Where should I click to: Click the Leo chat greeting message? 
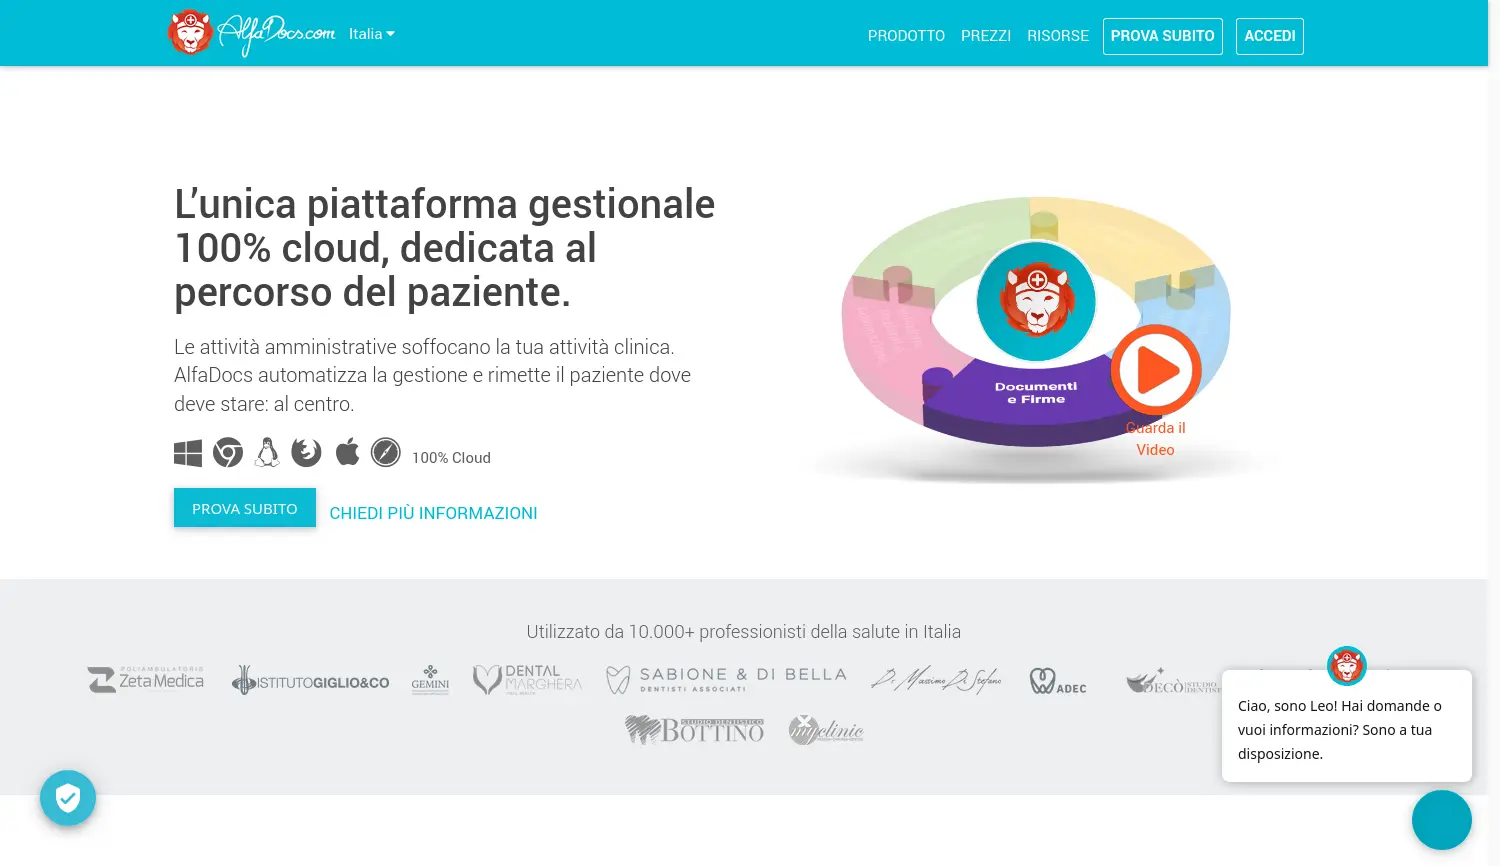click(x=1346, y=730)
